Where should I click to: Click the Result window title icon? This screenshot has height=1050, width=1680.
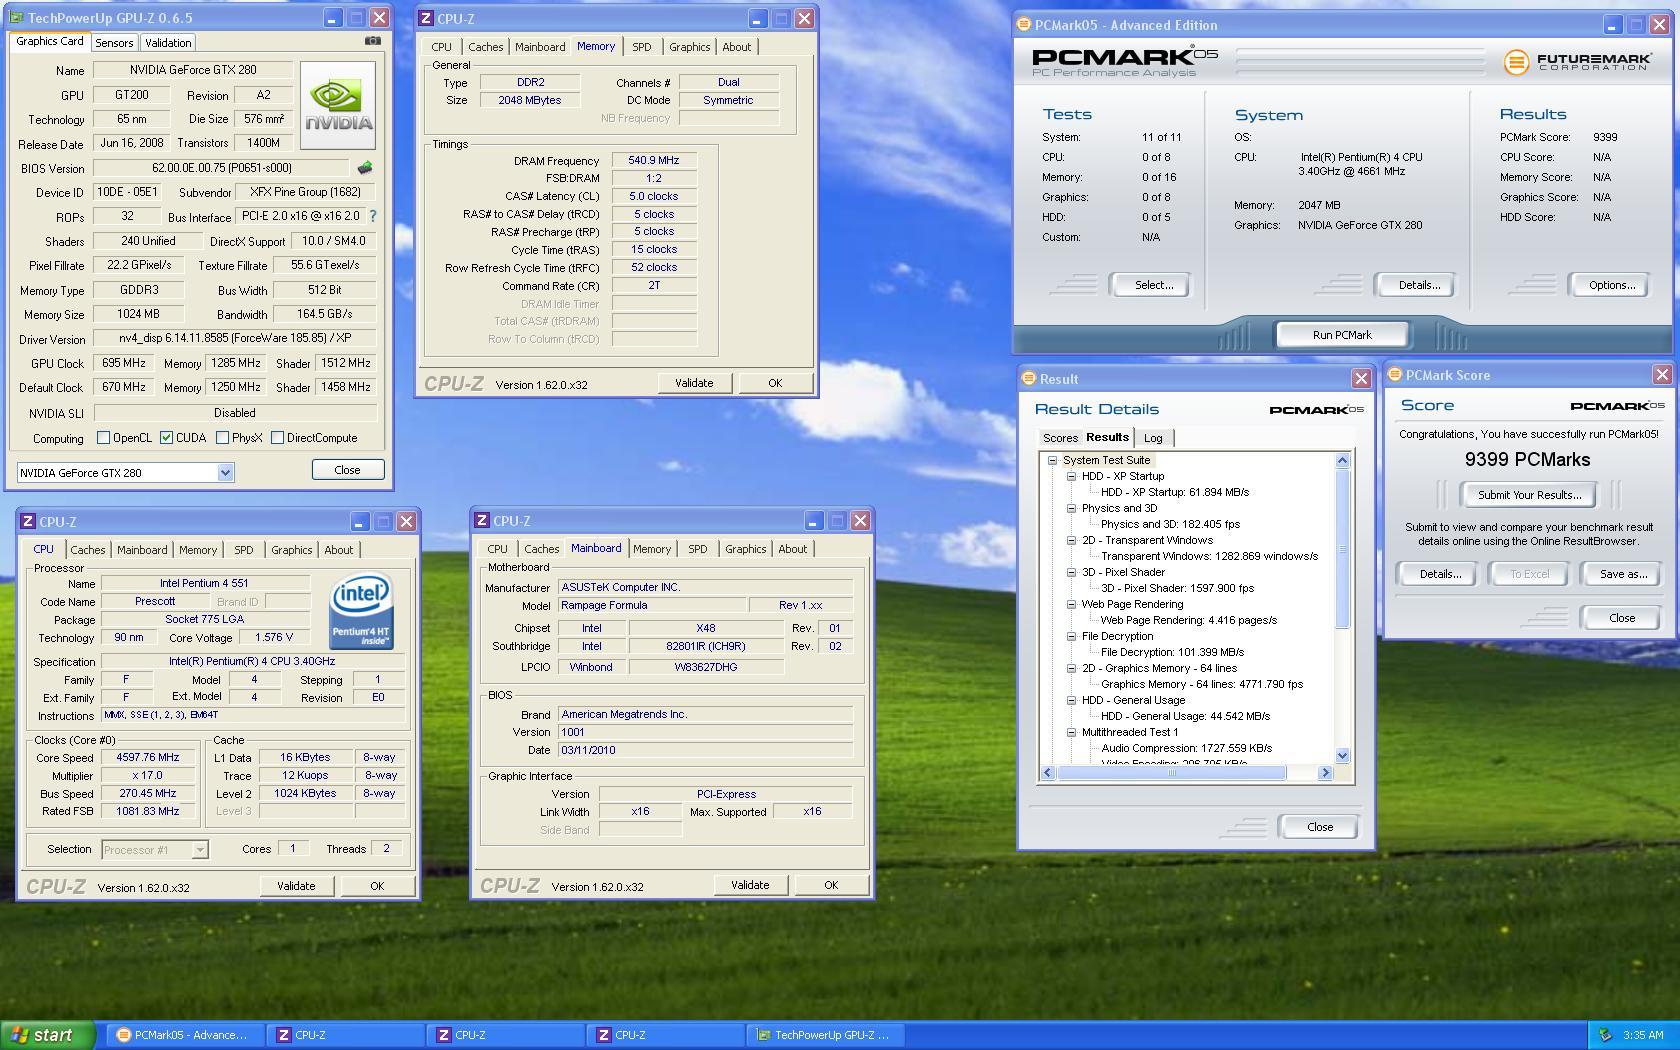(1028, 379)
